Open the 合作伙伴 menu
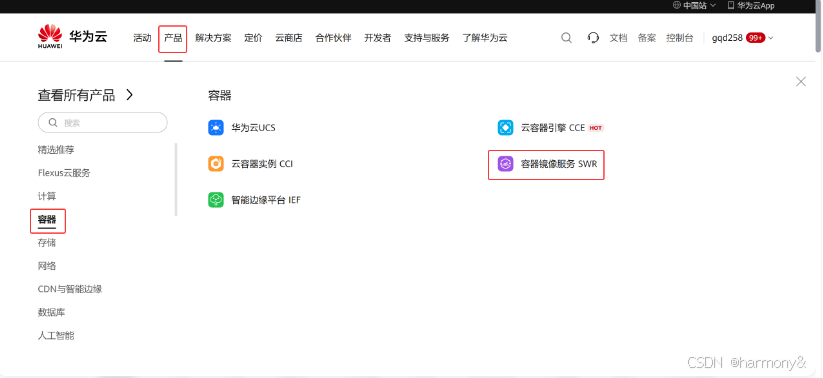This screenshot has height=378, width=823. (333, 38)
